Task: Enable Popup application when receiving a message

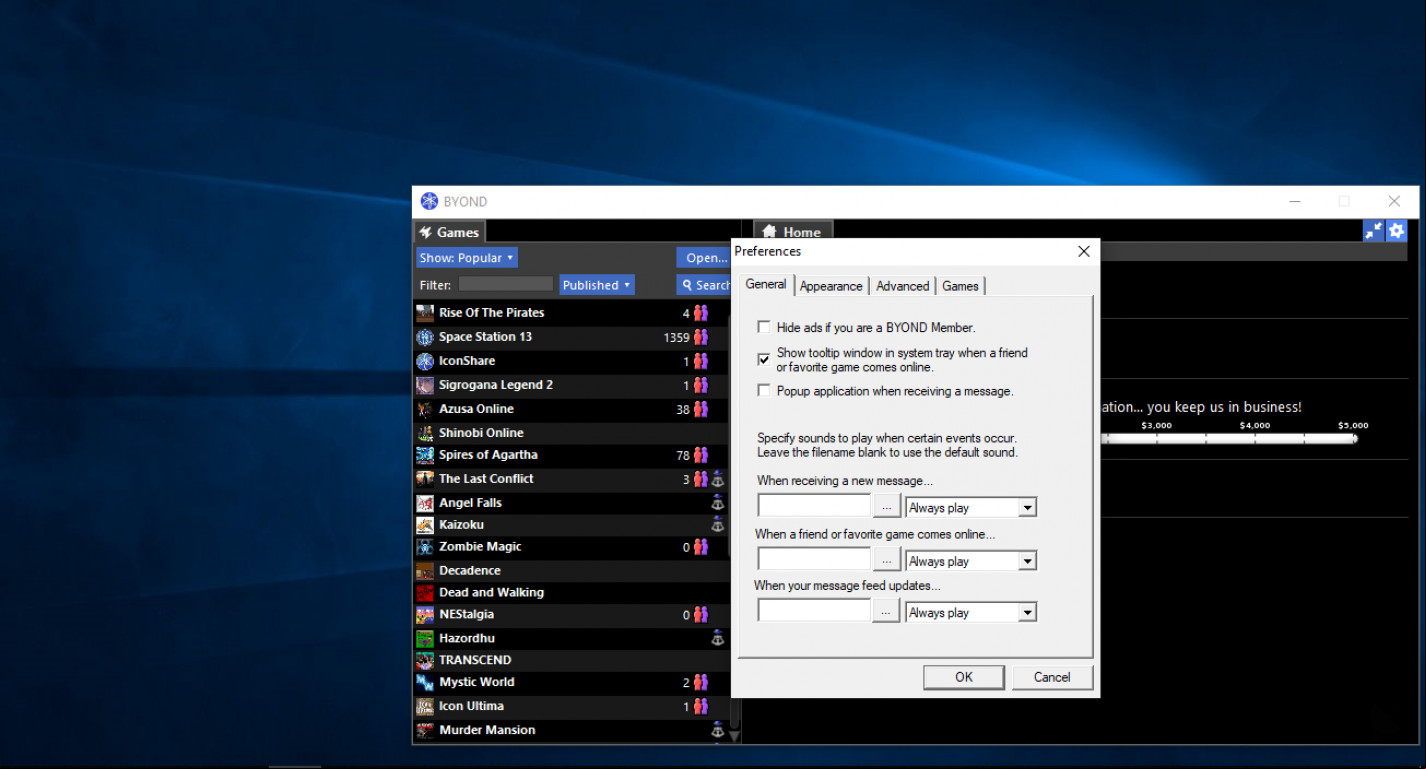Action: tap(764, 391)
